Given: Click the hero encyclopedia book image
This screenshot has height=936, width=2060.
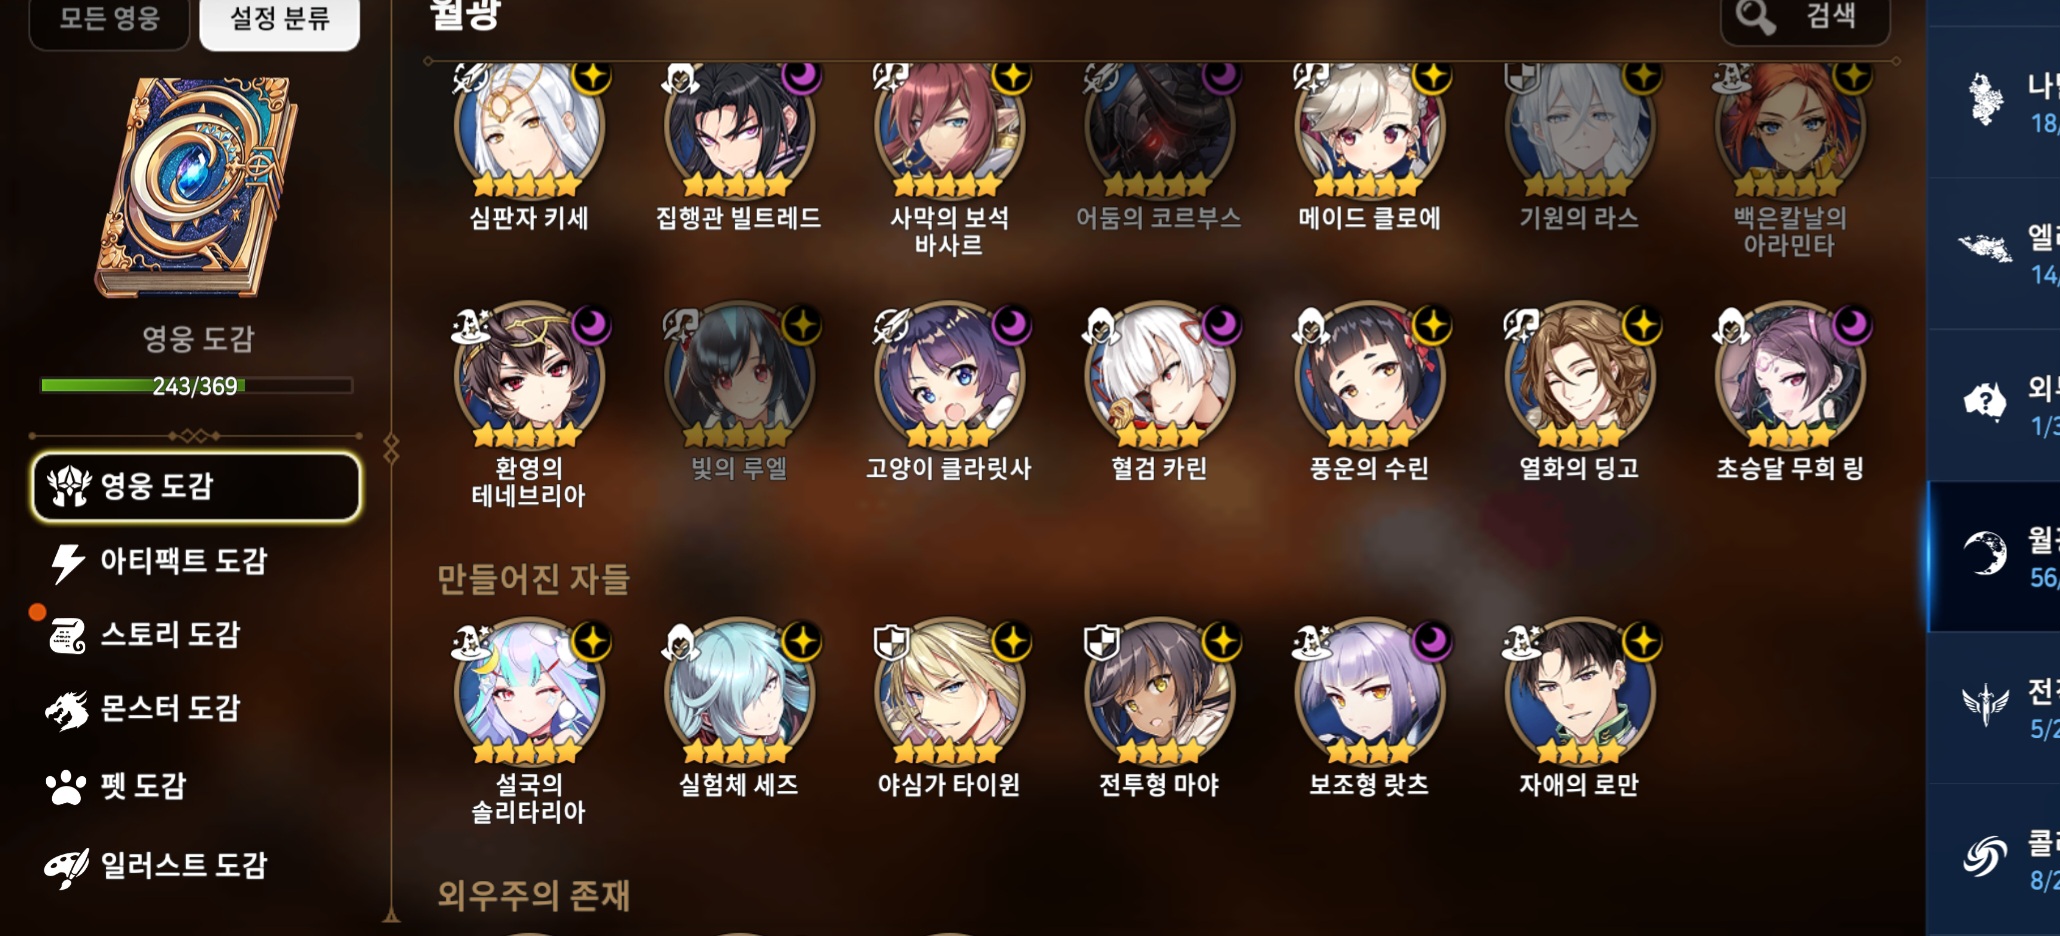Looking at the screenshot, I should click(196, 187).
